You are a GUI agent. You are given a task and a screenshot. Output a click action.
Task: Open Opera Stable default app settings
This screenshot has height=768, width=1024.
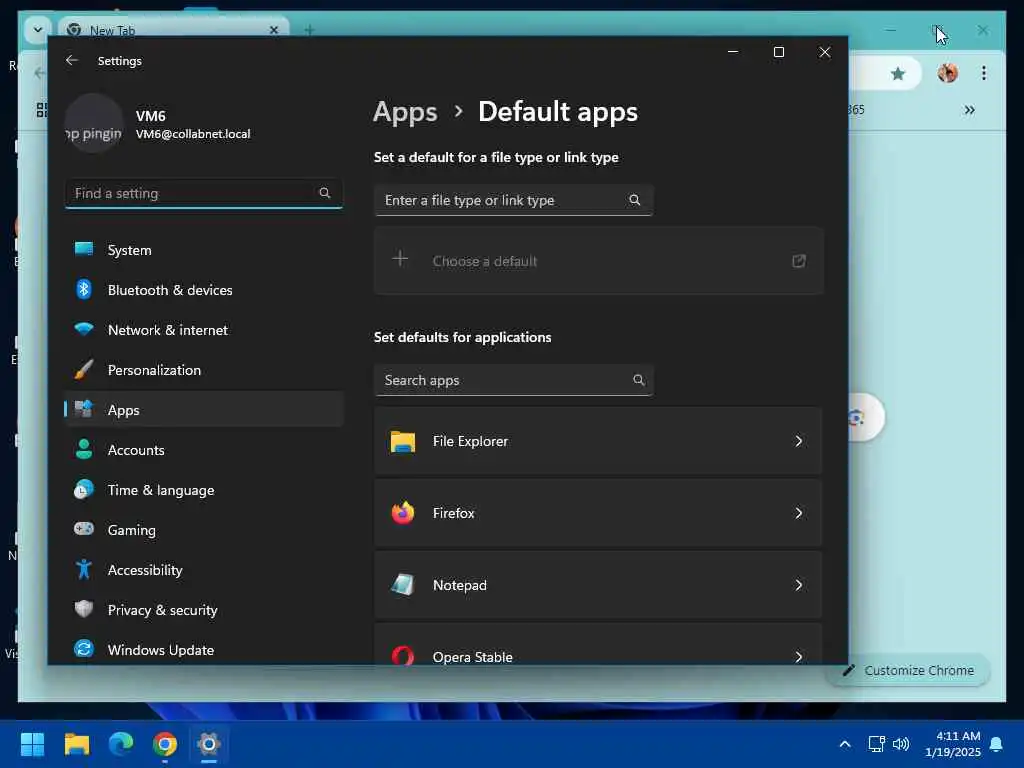pyautogui.click(x=598, y=645)
